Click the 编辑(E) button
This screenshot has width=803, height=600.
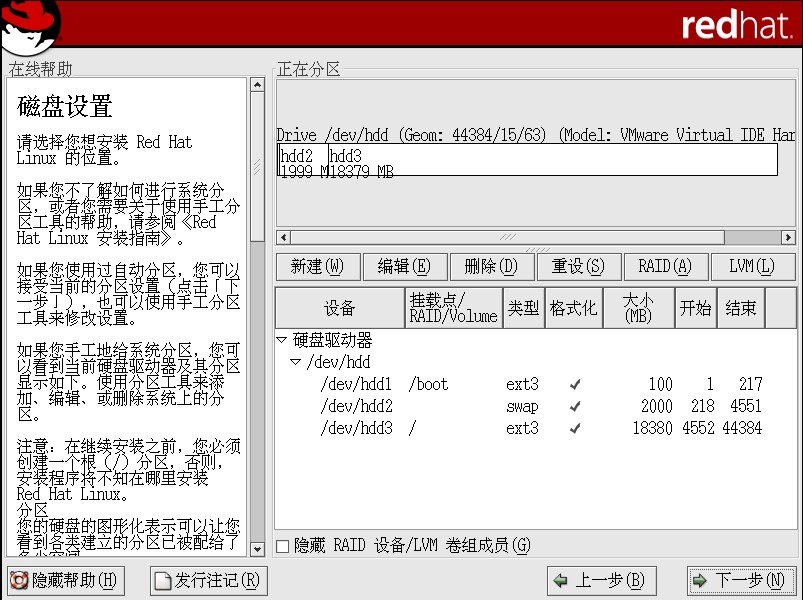pyautogui.click(x=405, y=267)
